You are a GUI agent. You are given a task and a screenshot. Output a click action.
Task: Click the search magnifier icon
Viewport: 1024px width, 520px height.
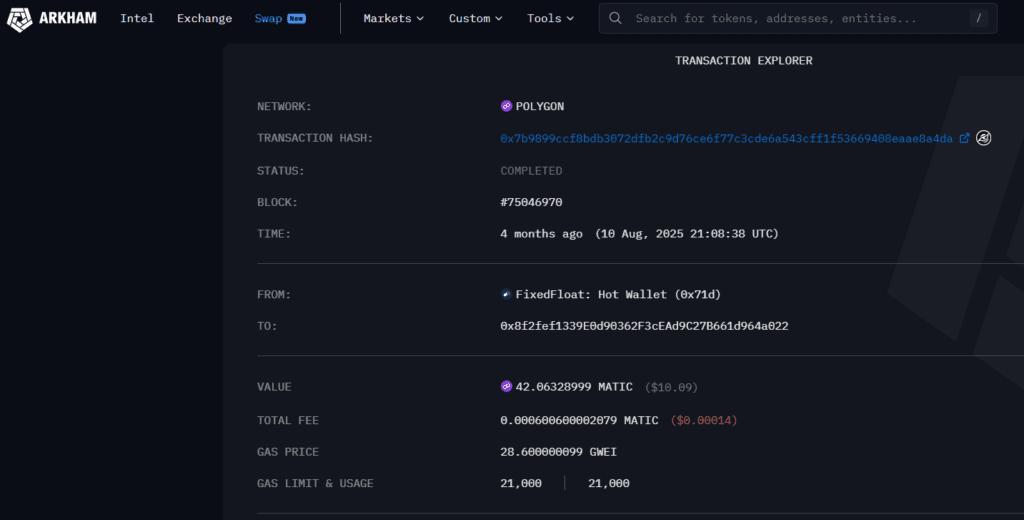point(615,18)
